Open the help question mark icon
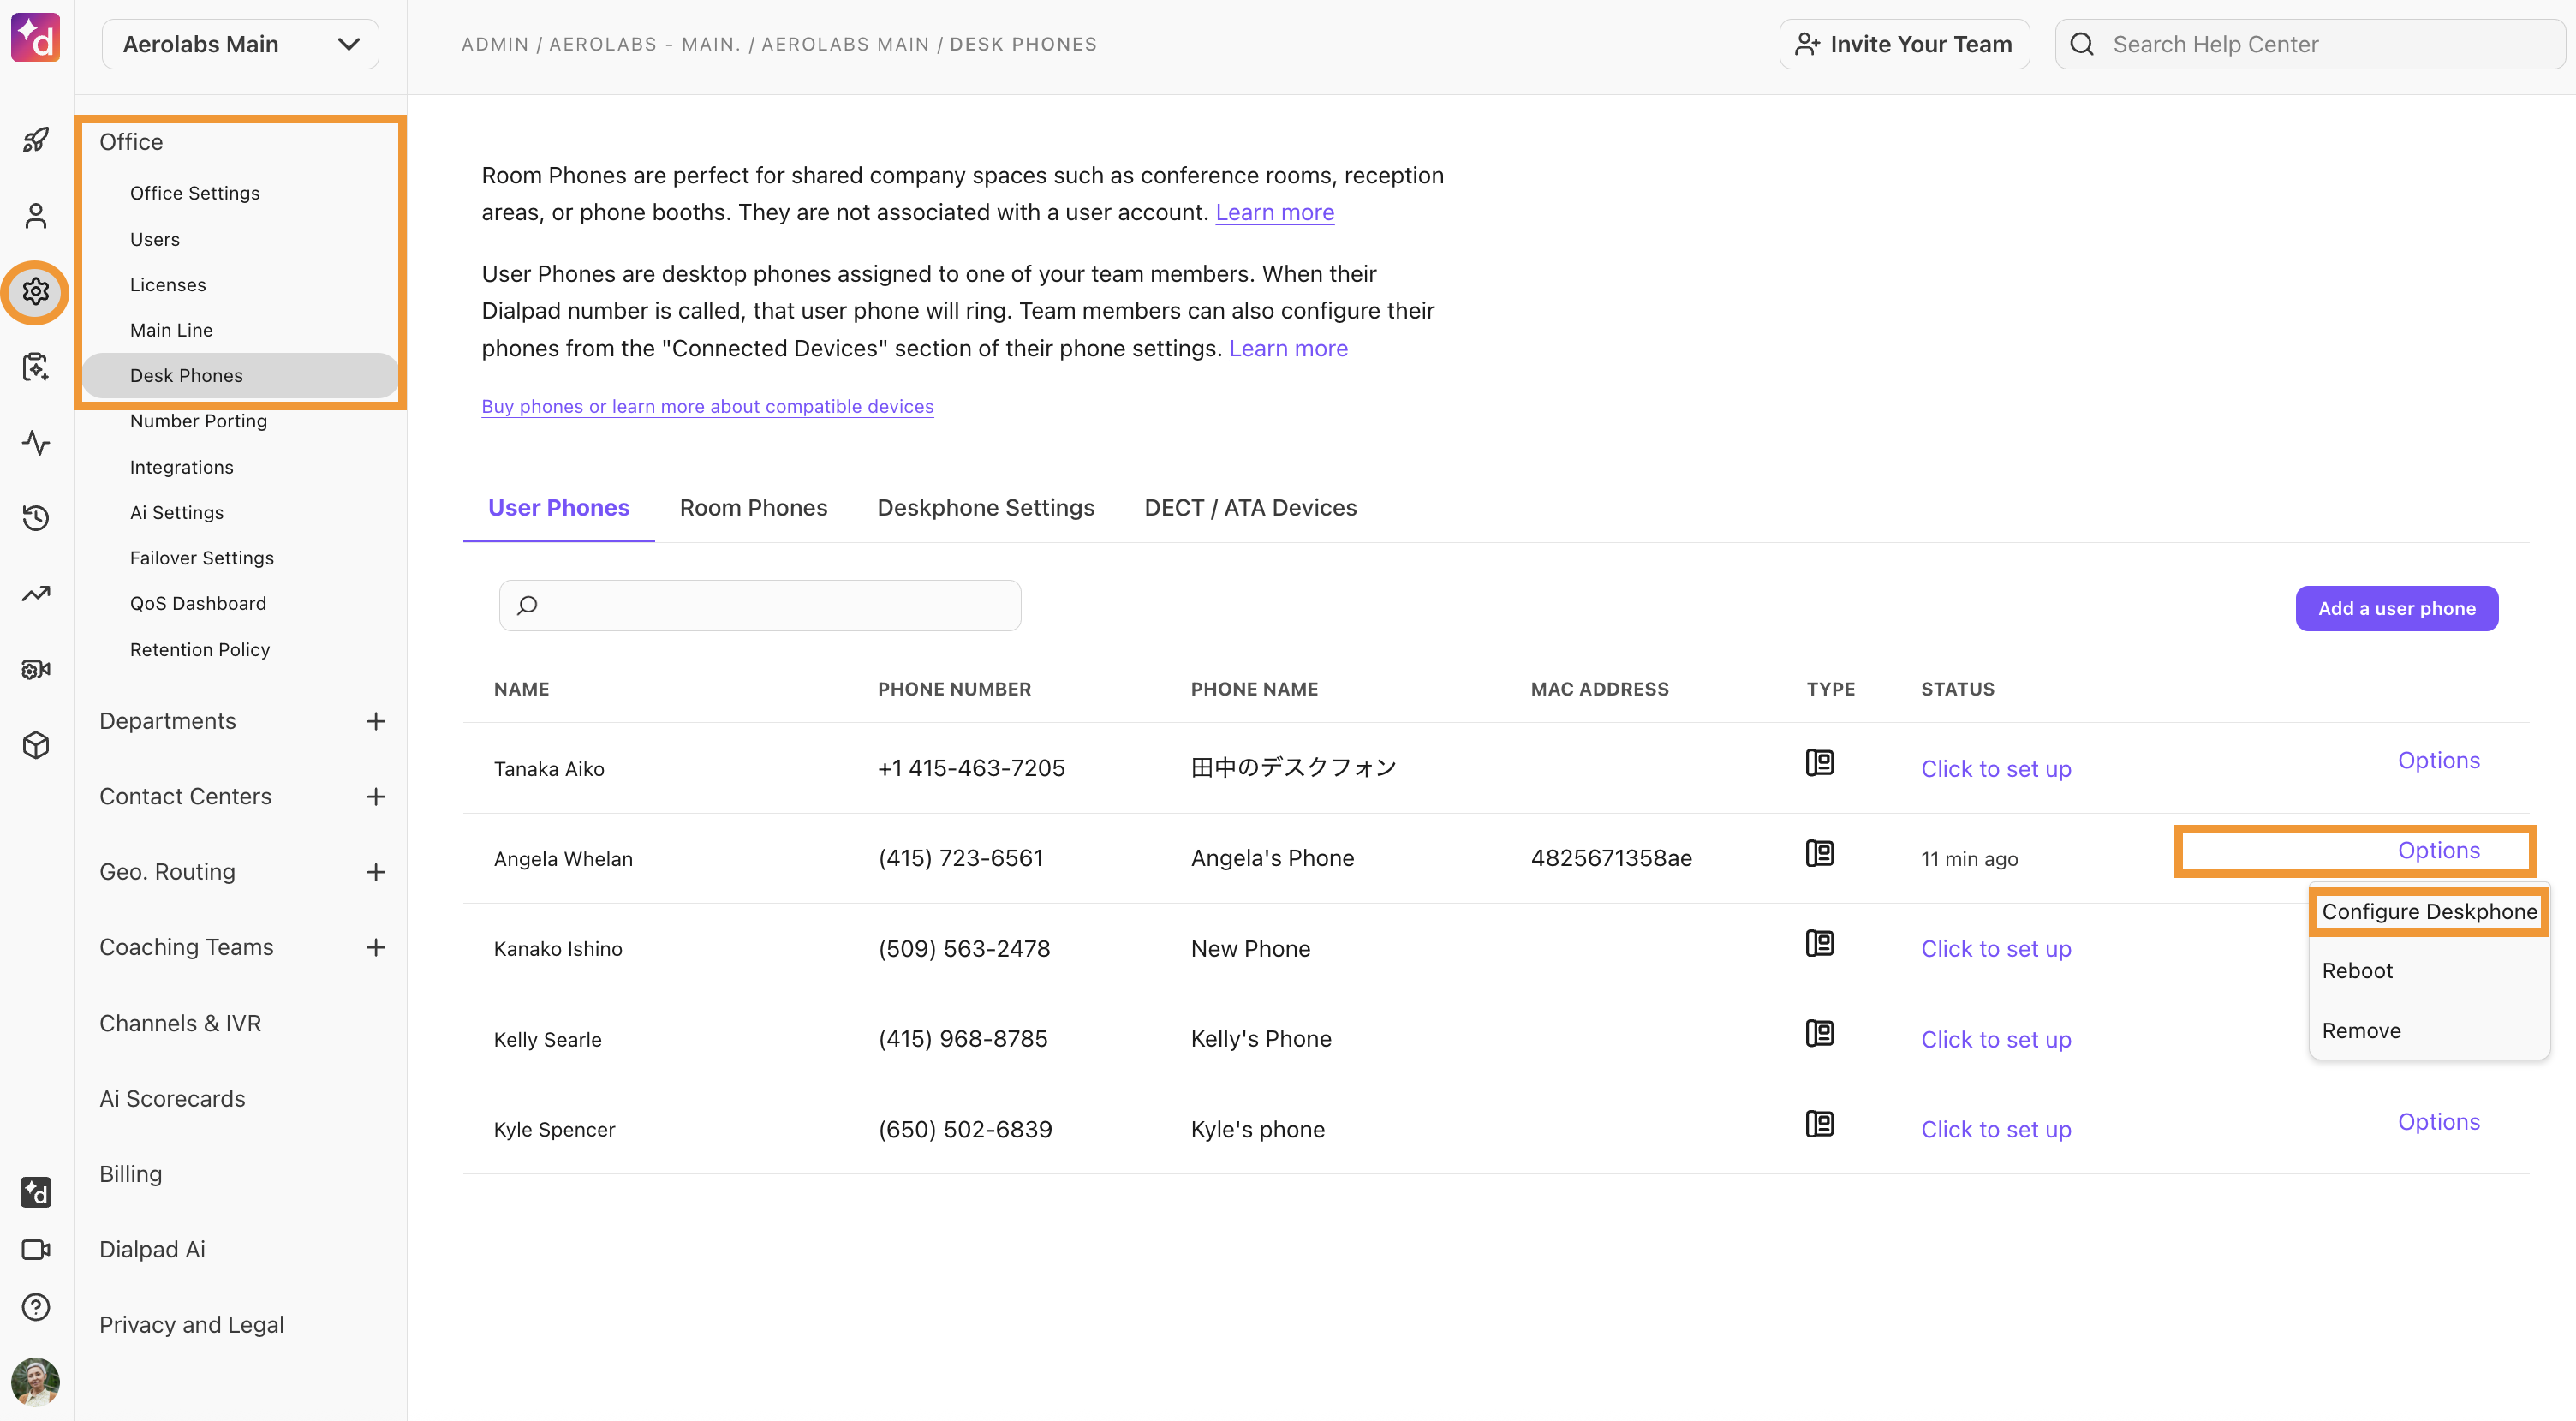This screenshot has height=1421, width=2576. click(36, 1307)
